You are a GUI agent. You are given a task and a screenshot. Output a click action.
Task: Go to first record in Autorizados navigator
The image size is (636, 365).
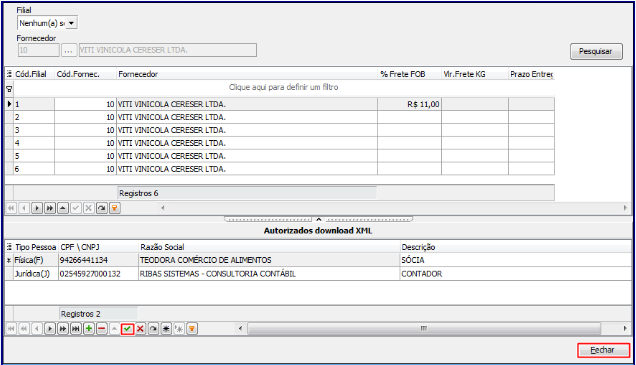click(11, 328)
